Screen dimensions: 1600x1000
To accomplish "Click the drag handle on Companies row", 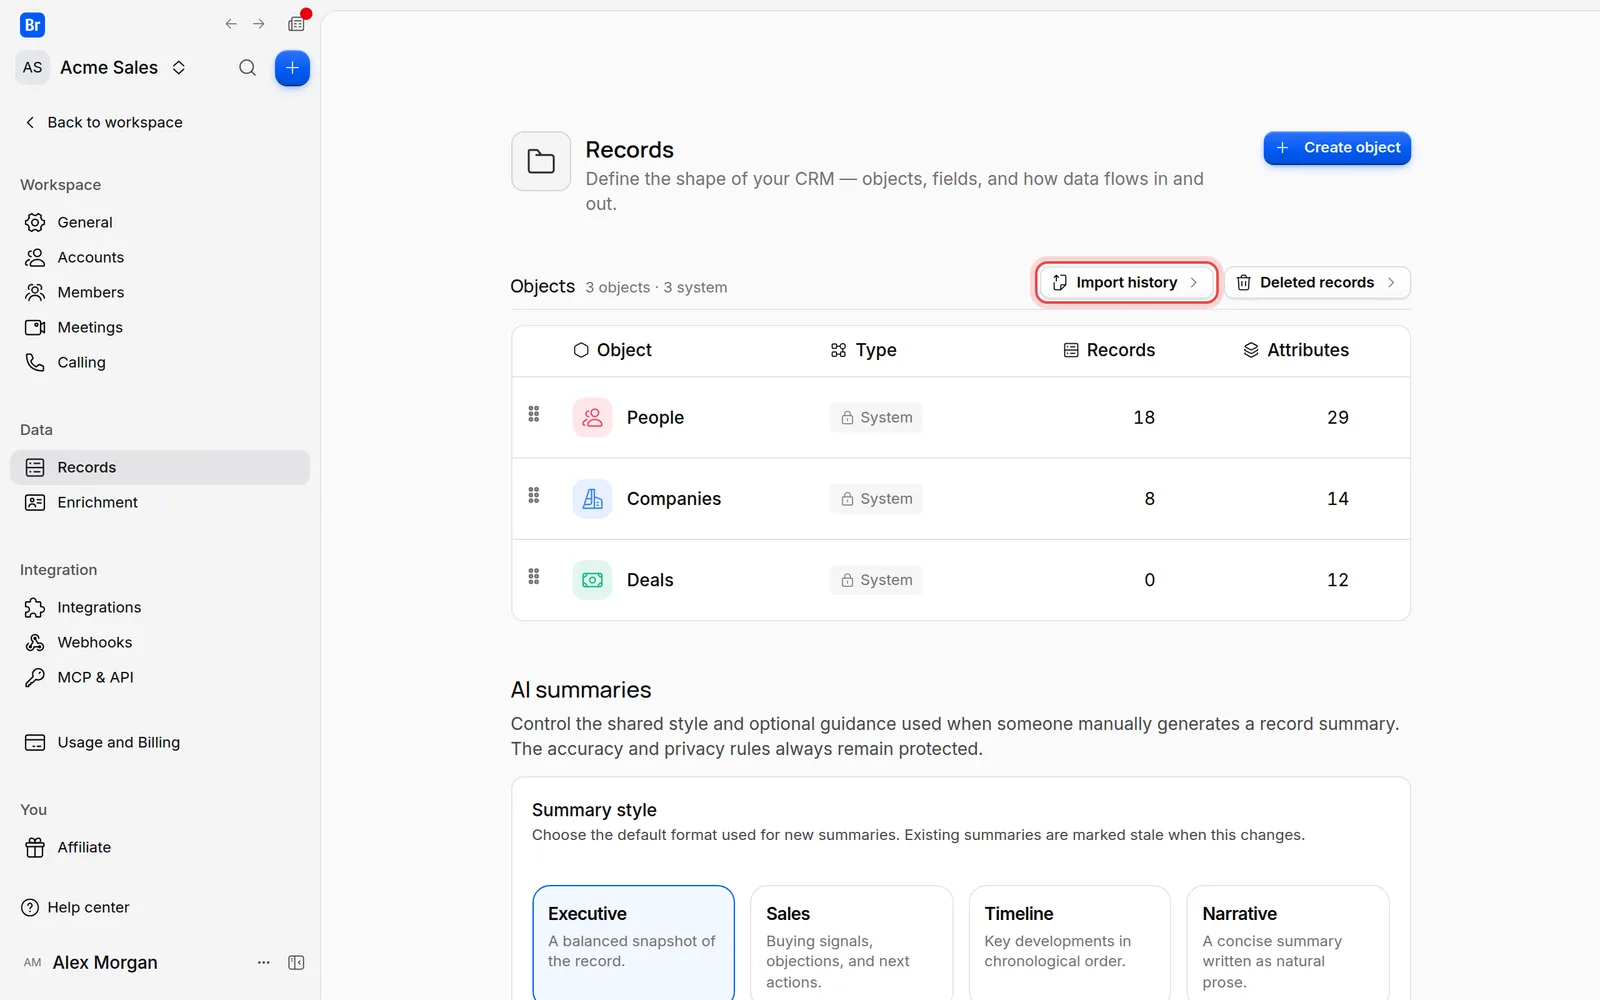I will 534,495.
